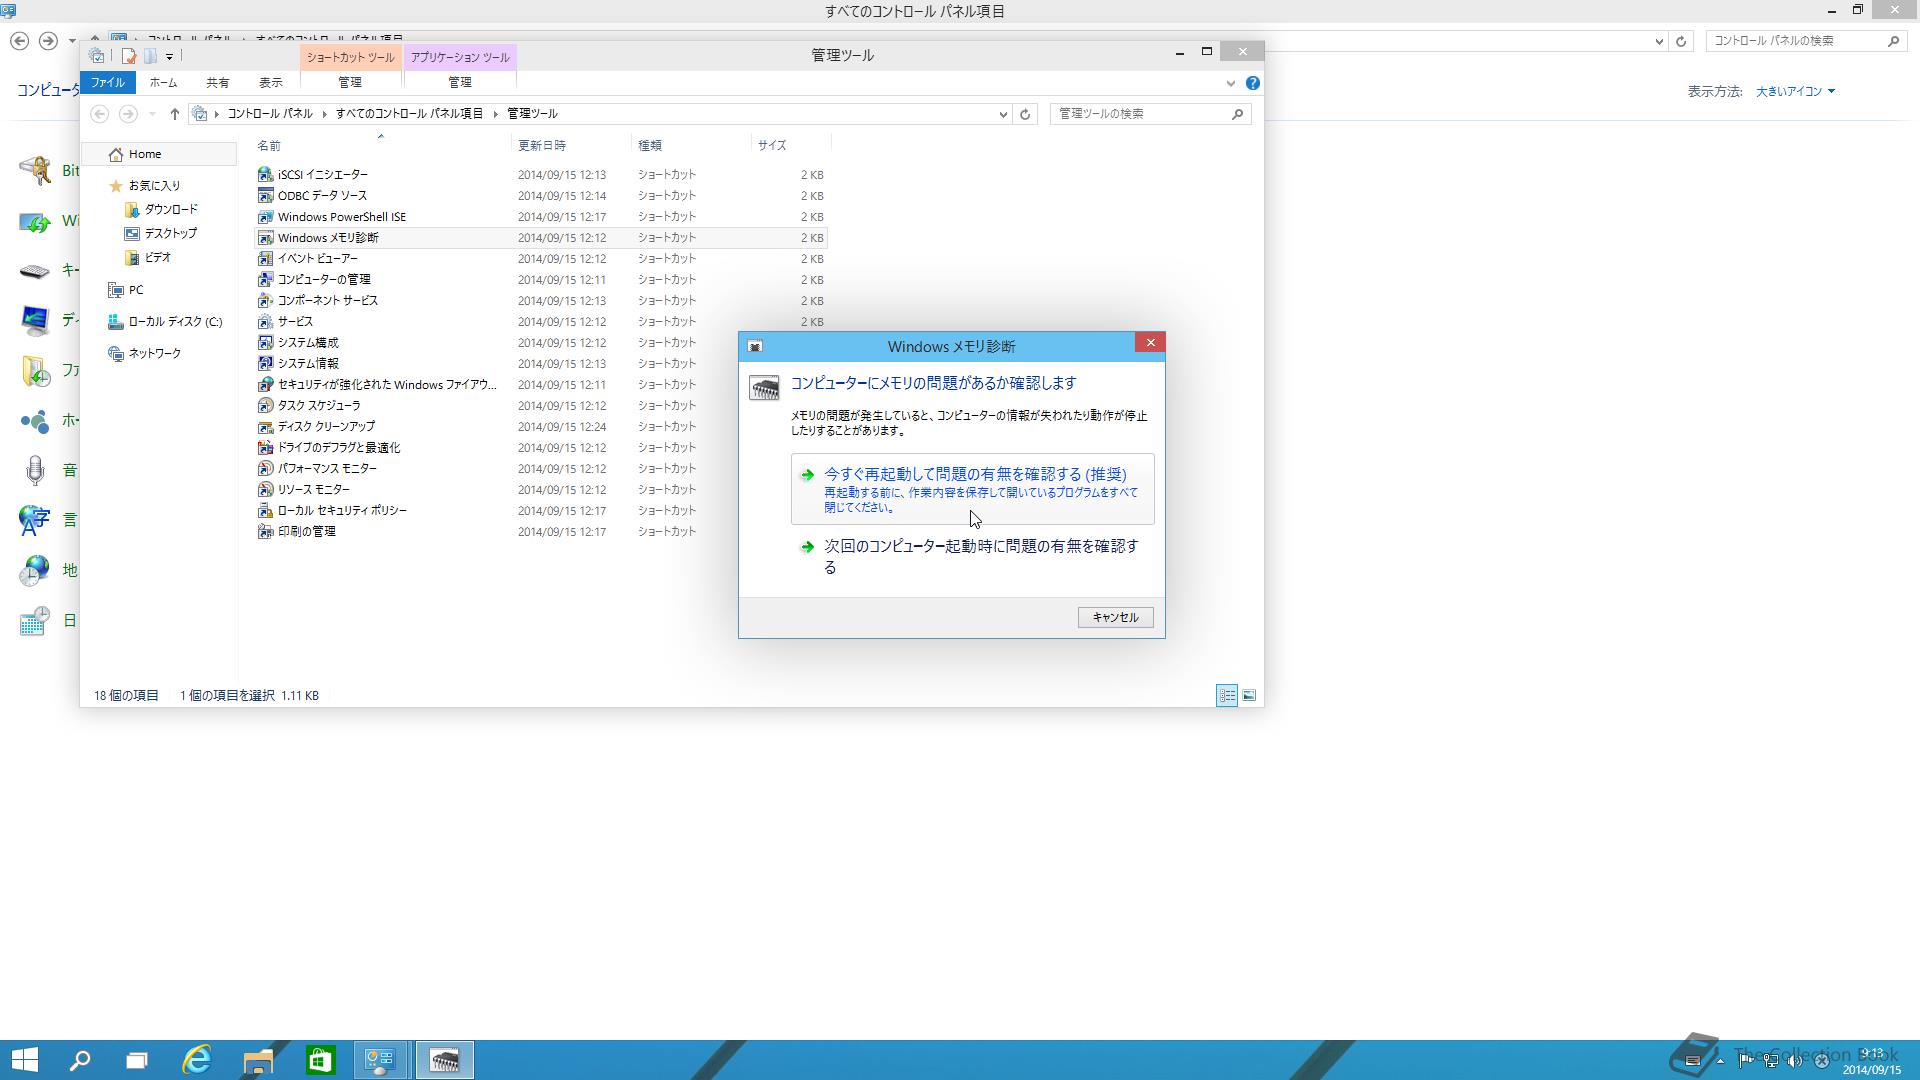Open the ファイル ribbon tab
The image size is (1920, 1080).
(108, 83)
